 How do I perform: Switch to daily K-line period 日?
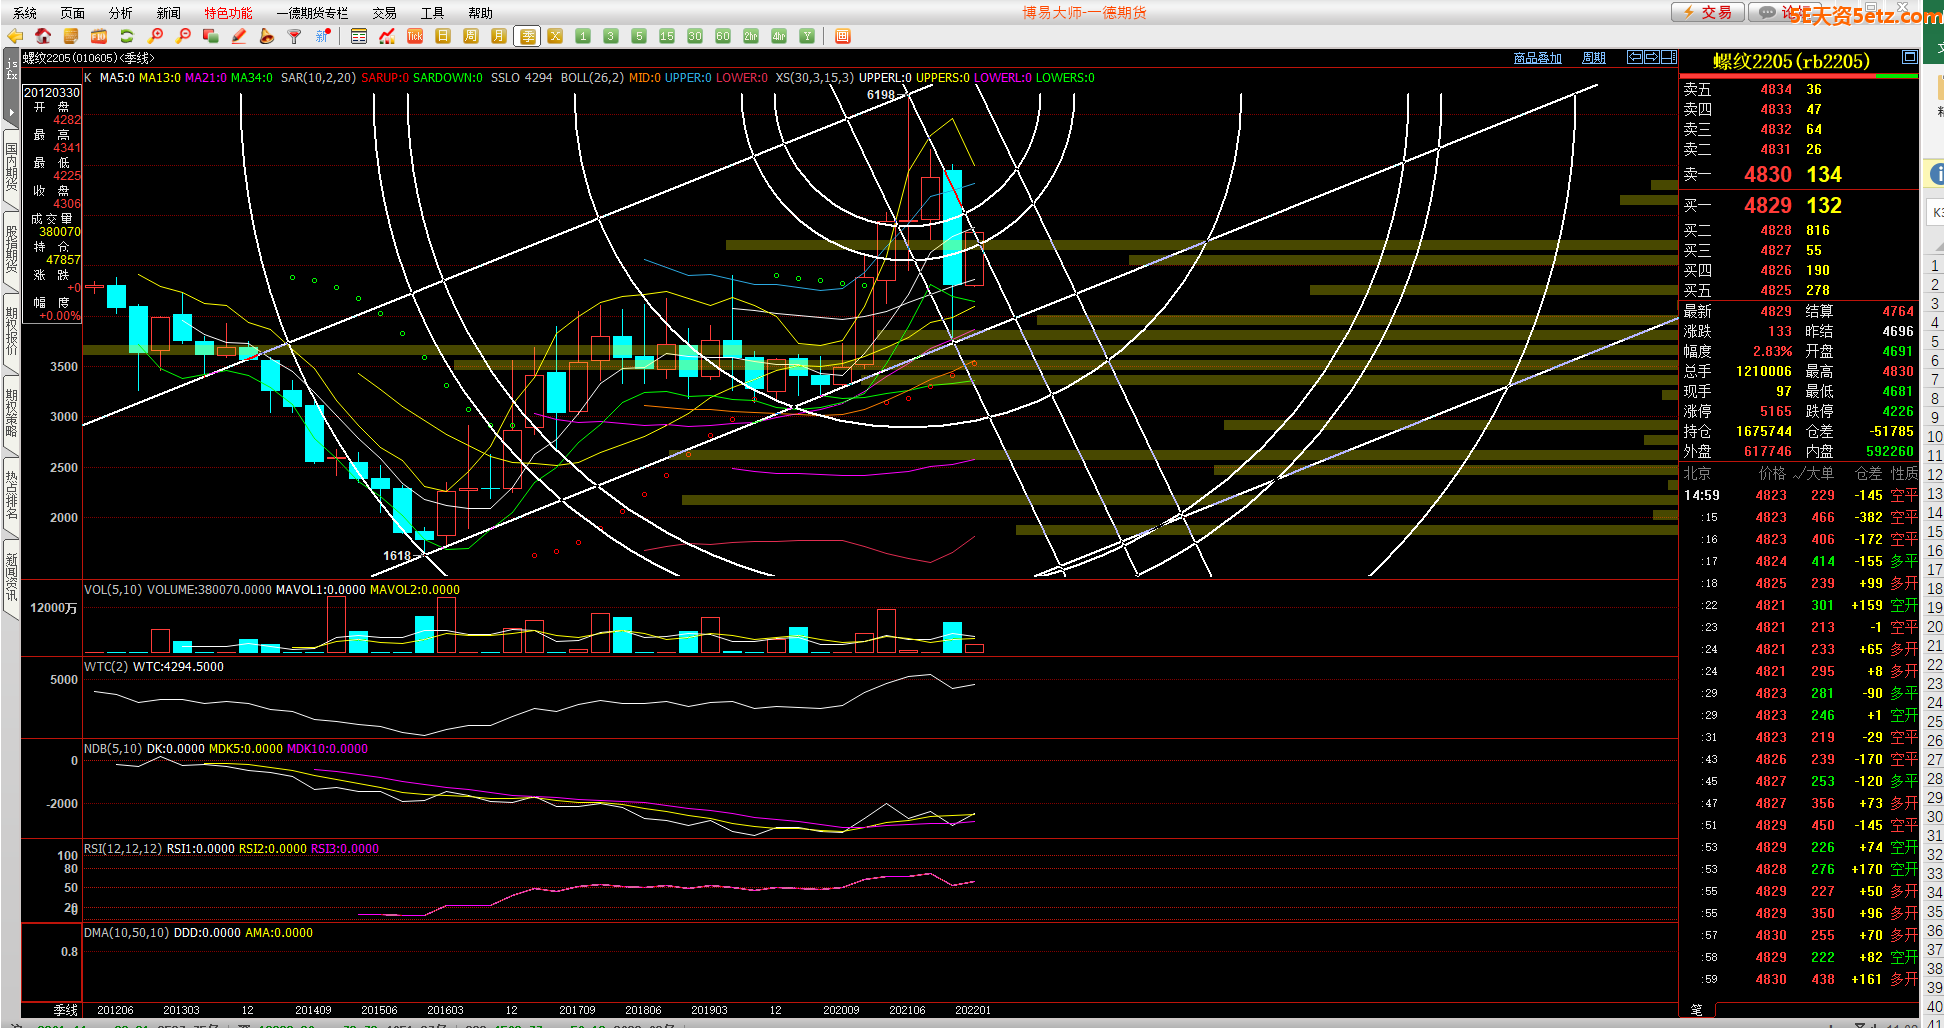tap(443, 36)
